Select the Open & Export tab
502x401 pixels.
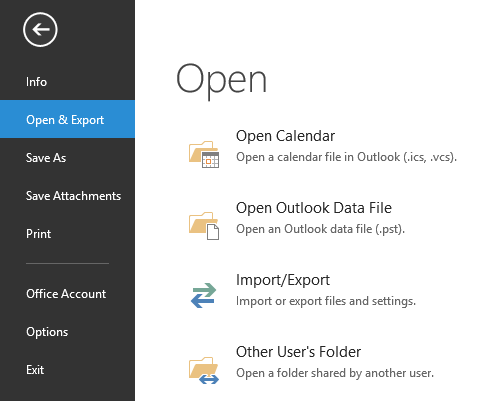(67, 119)
